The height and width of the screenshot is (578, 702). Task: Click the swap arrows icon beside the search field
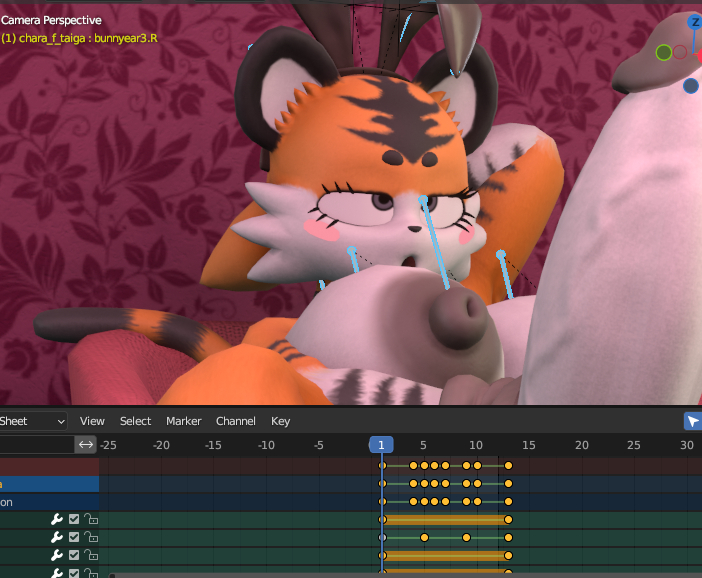(86, 444)
